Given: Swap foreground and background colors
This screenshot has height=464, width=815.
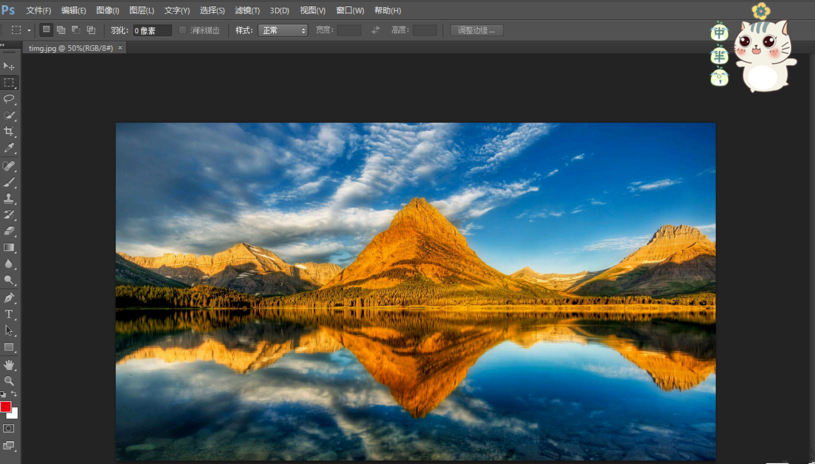Looking at the screenshot, I should click(x=14, y=395).
